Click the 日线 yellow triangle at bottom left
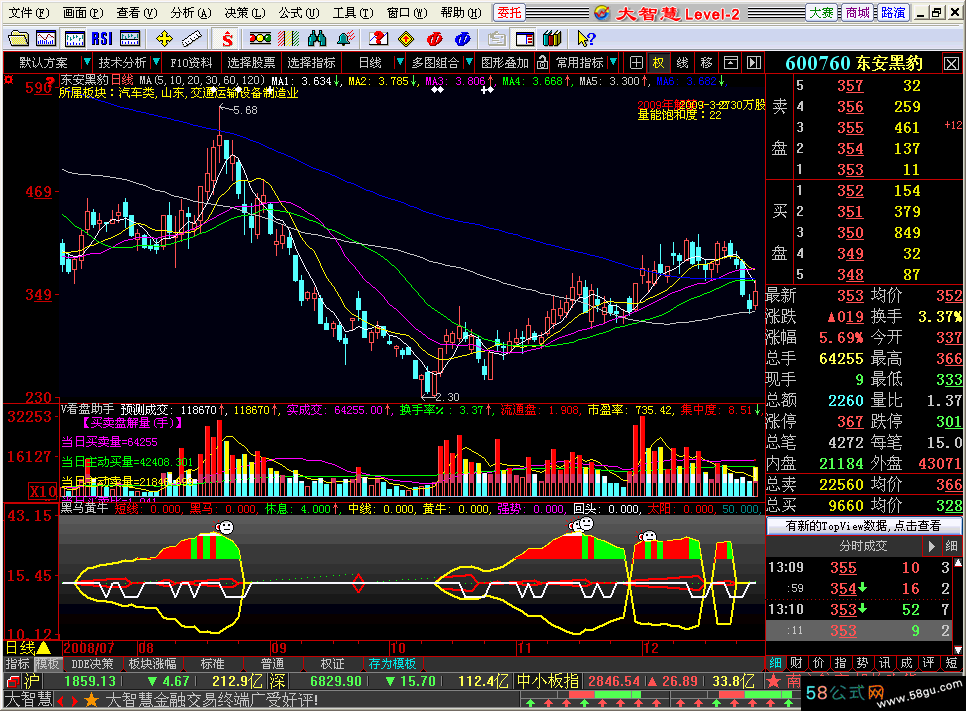The image size is (966, 711). click(x=44, y=648)
